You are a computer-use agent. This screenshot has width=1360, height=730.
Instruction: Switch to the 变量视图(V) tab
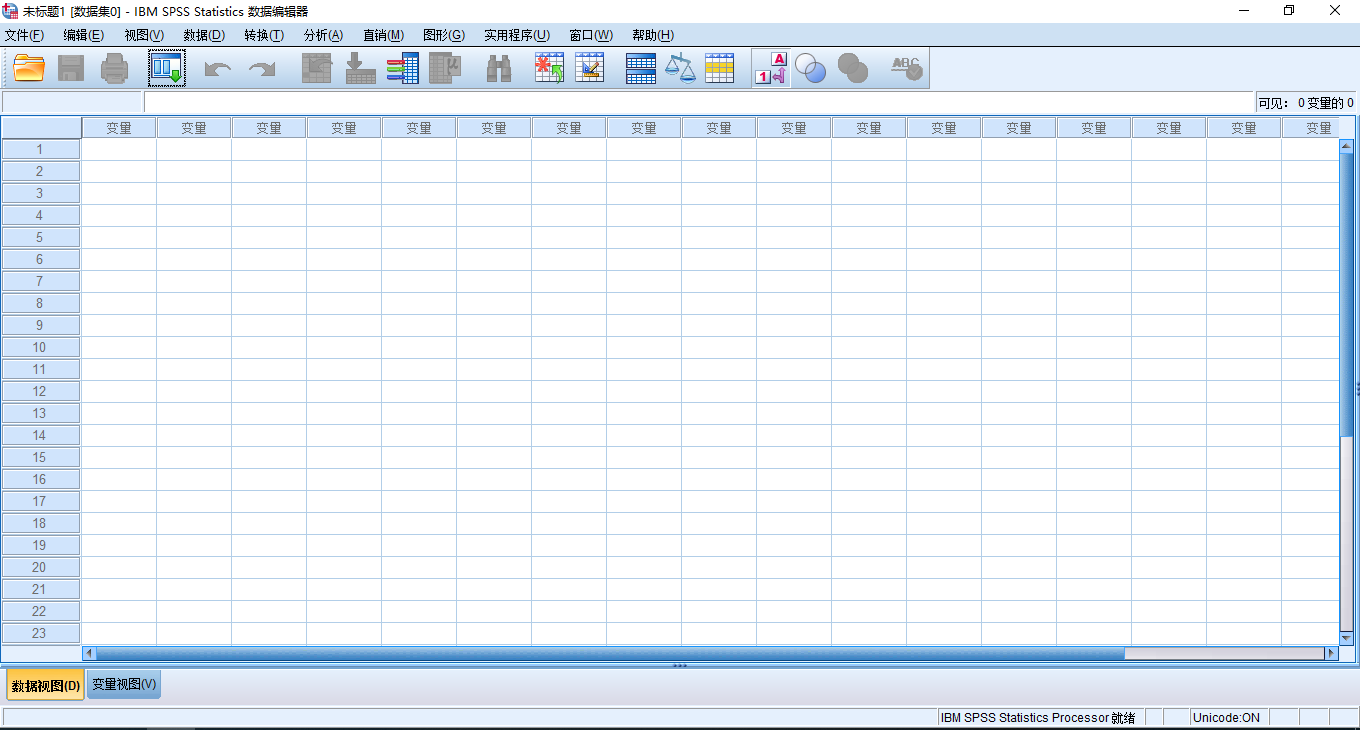pyautogui.click(x=124, y=685)
